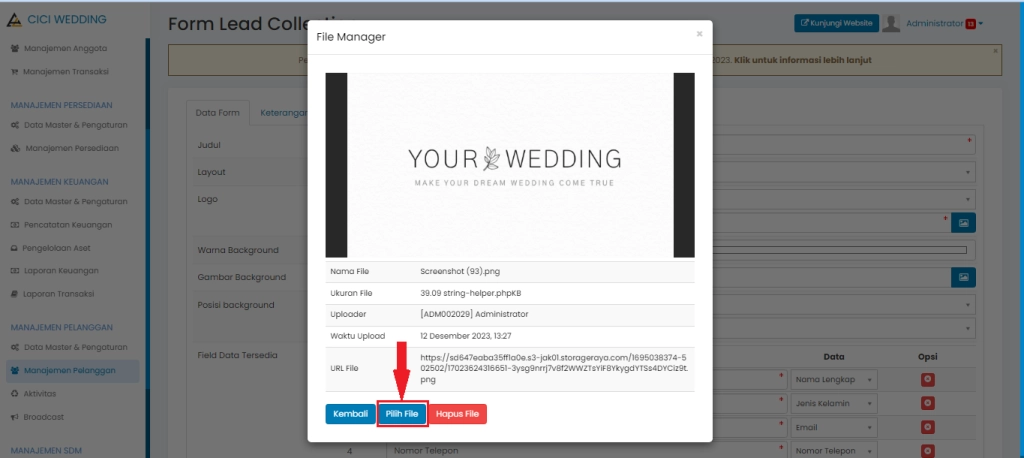The image size is (1024, 458).
Task: Open image picker icon for Gambar Background
Action: (963, 277)
